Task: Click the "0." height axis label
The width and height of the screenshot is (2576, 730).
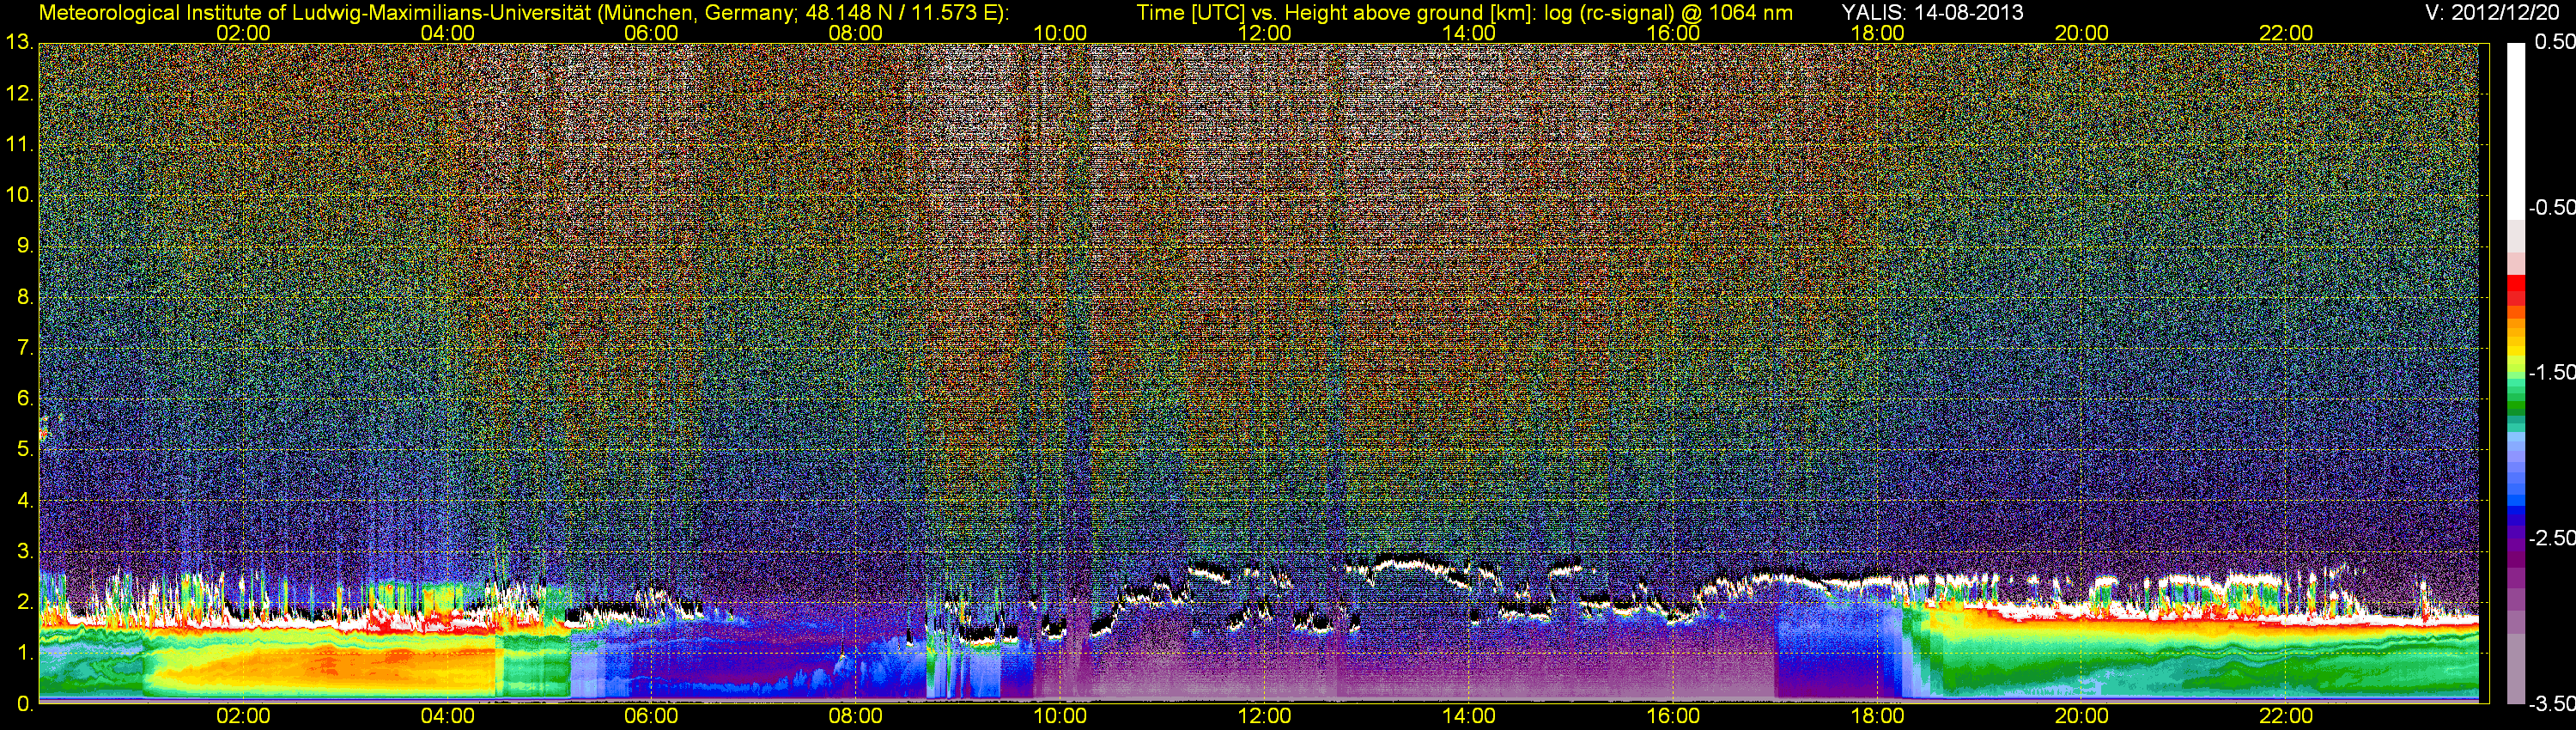Action: [x=24, y=704]
